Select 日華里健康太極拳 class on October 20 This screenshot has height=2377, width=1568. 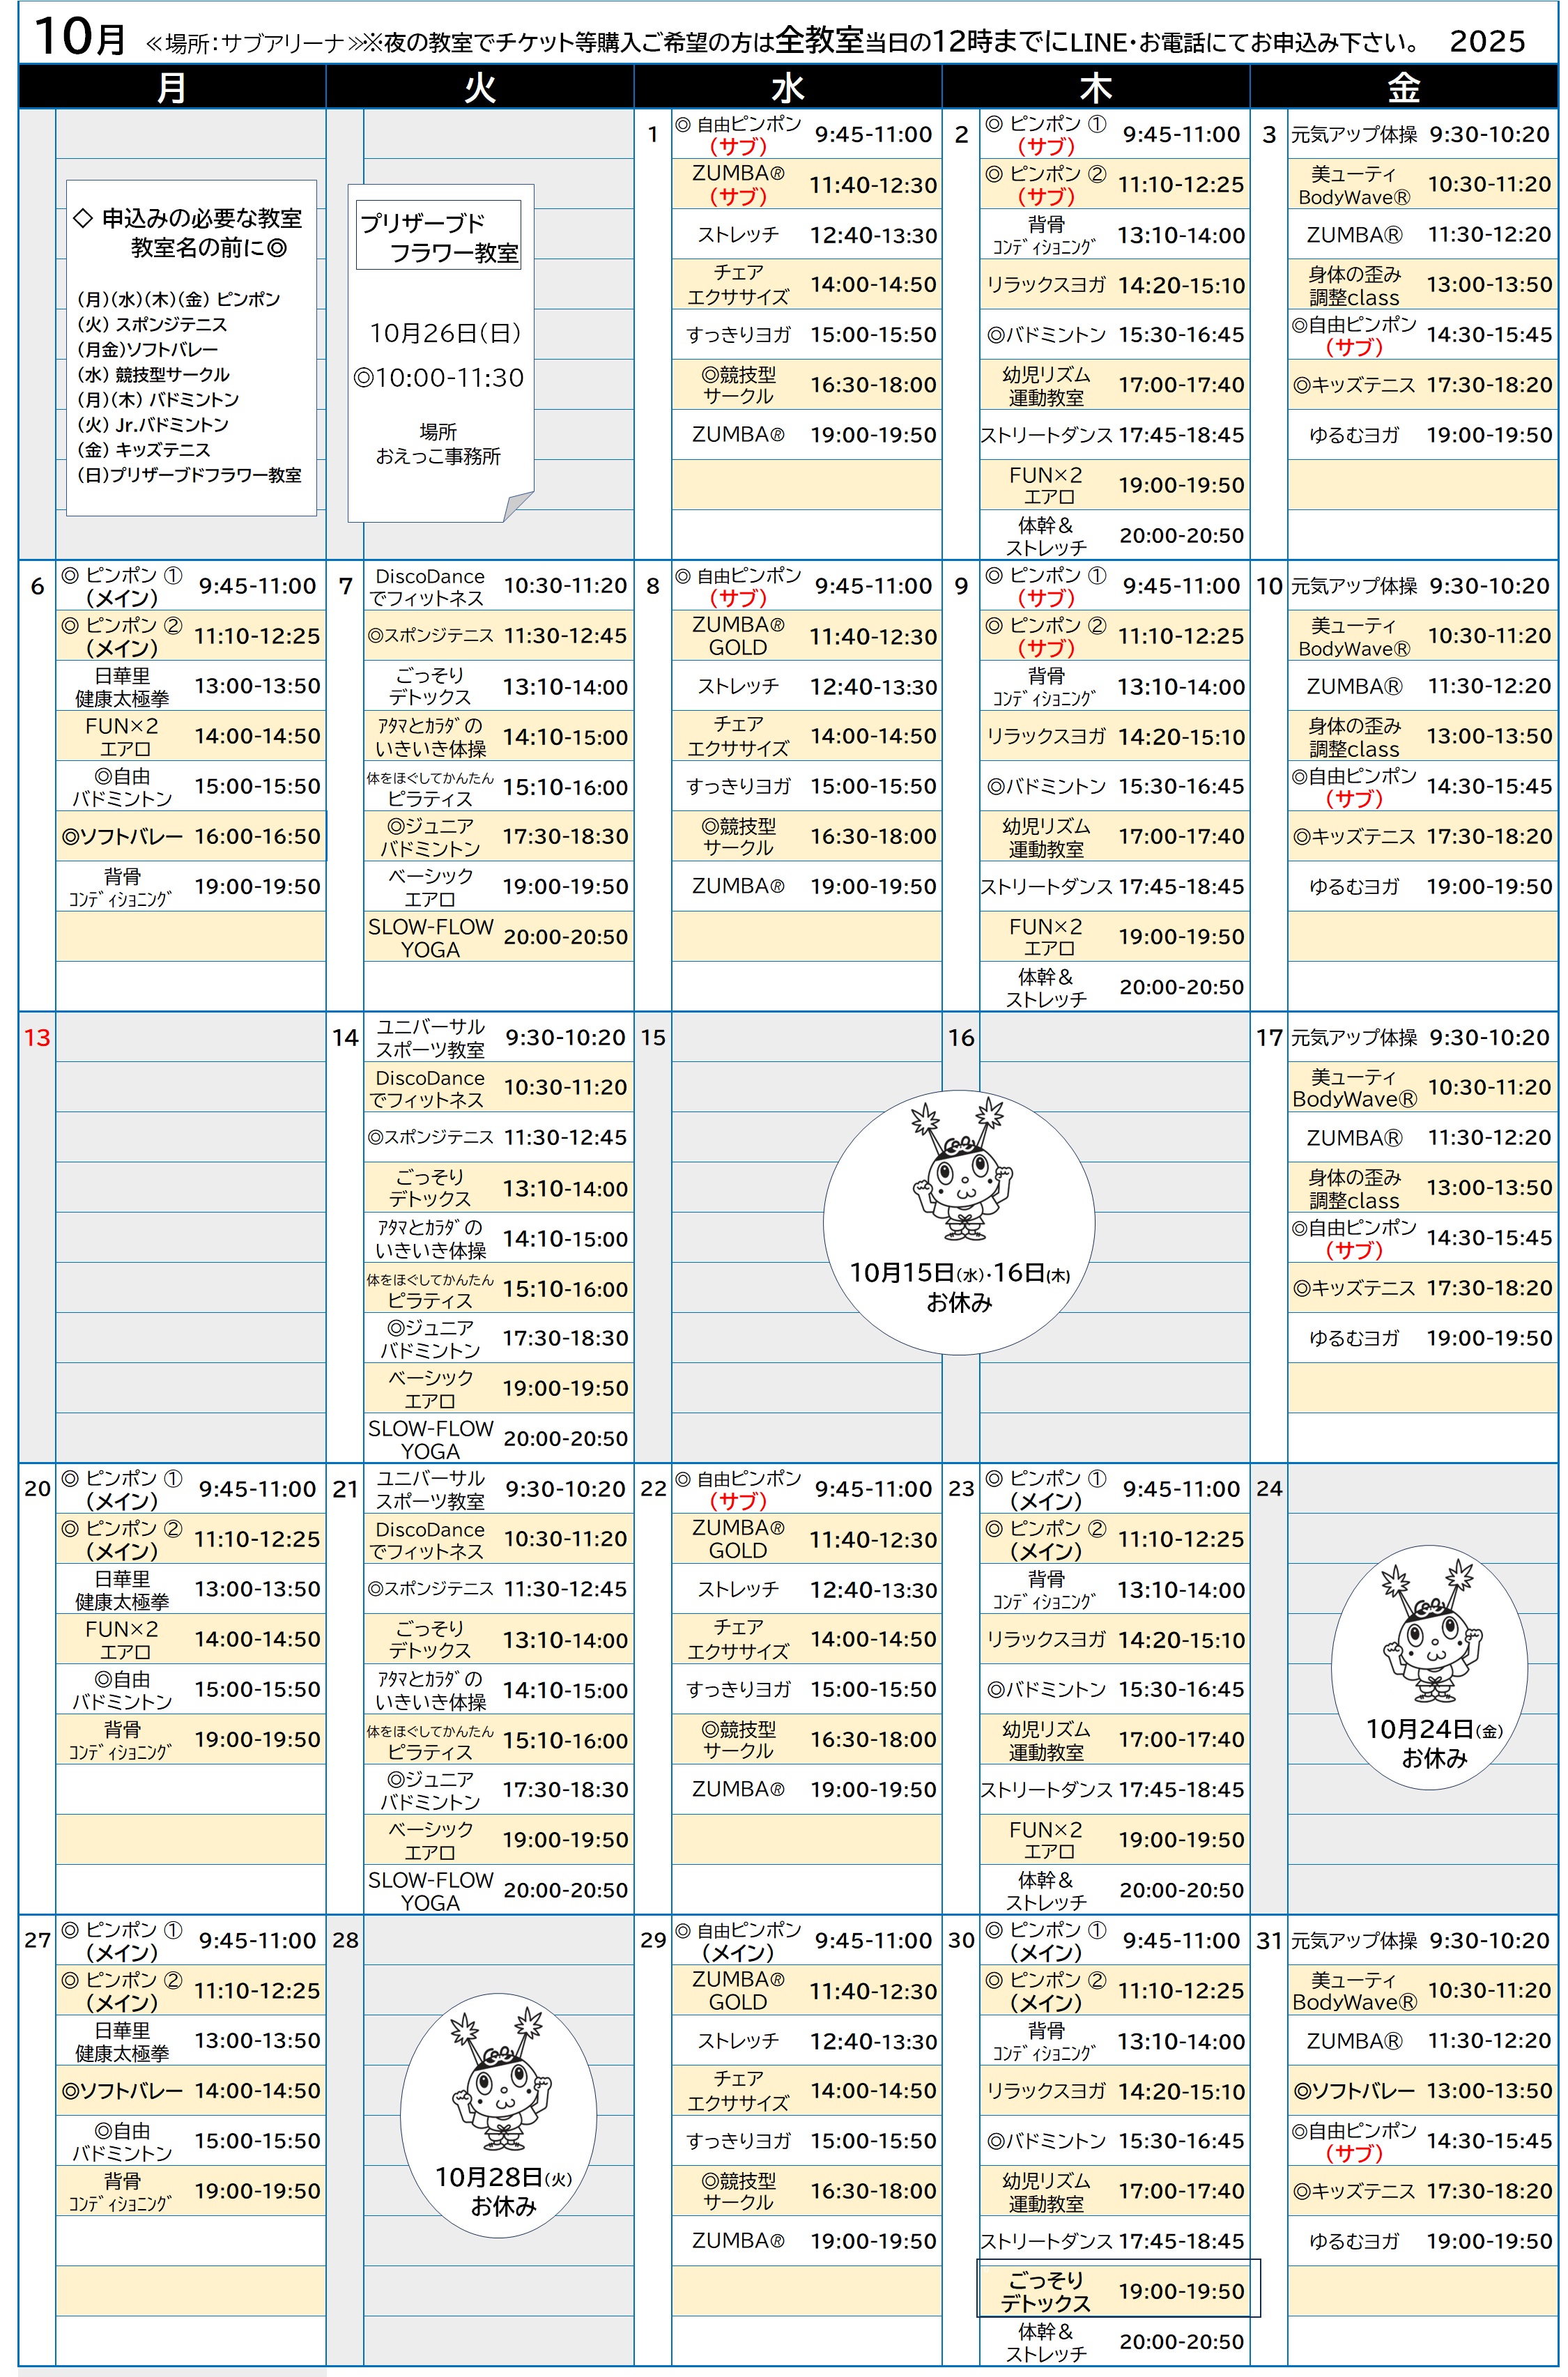point(191,1589)
